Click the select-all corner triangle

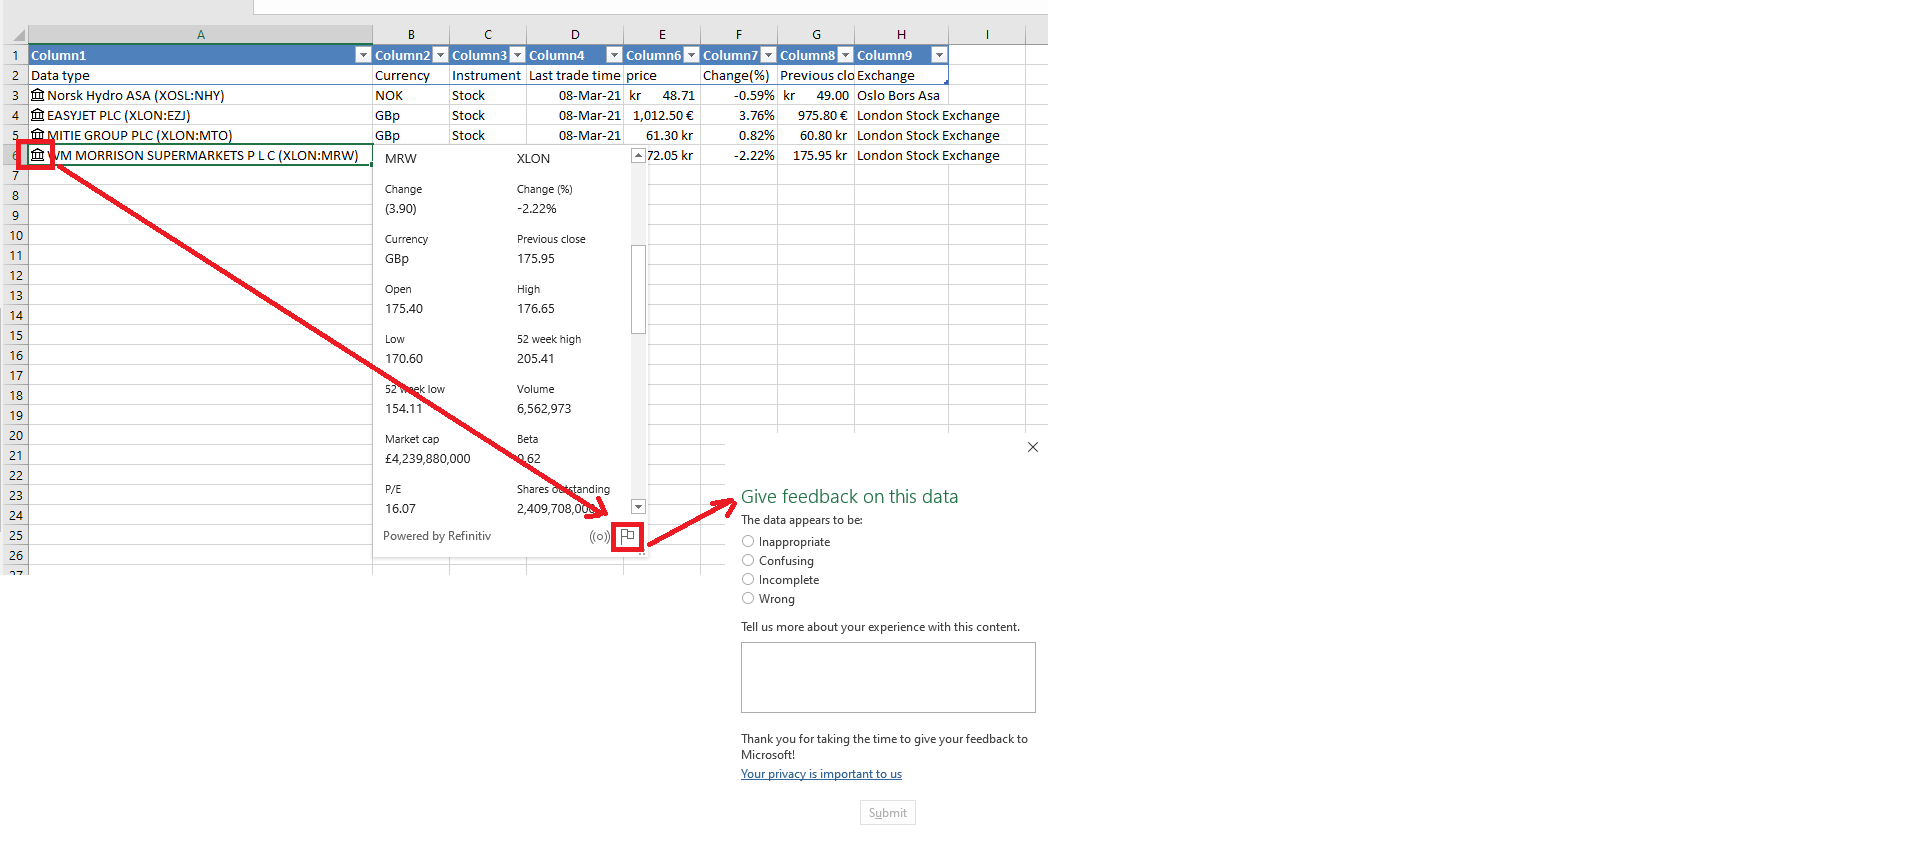(x=18, y=35)
